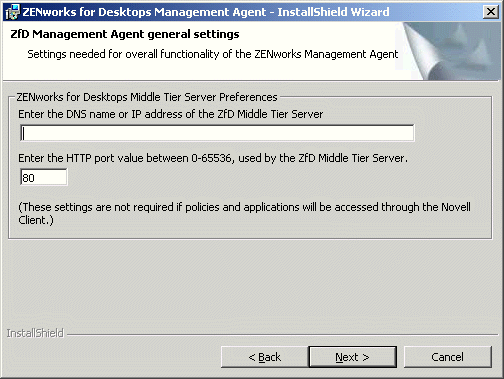Click the note about the Novell Client
The height and width of the screenshot is (379, 504).
coord(244,213)
